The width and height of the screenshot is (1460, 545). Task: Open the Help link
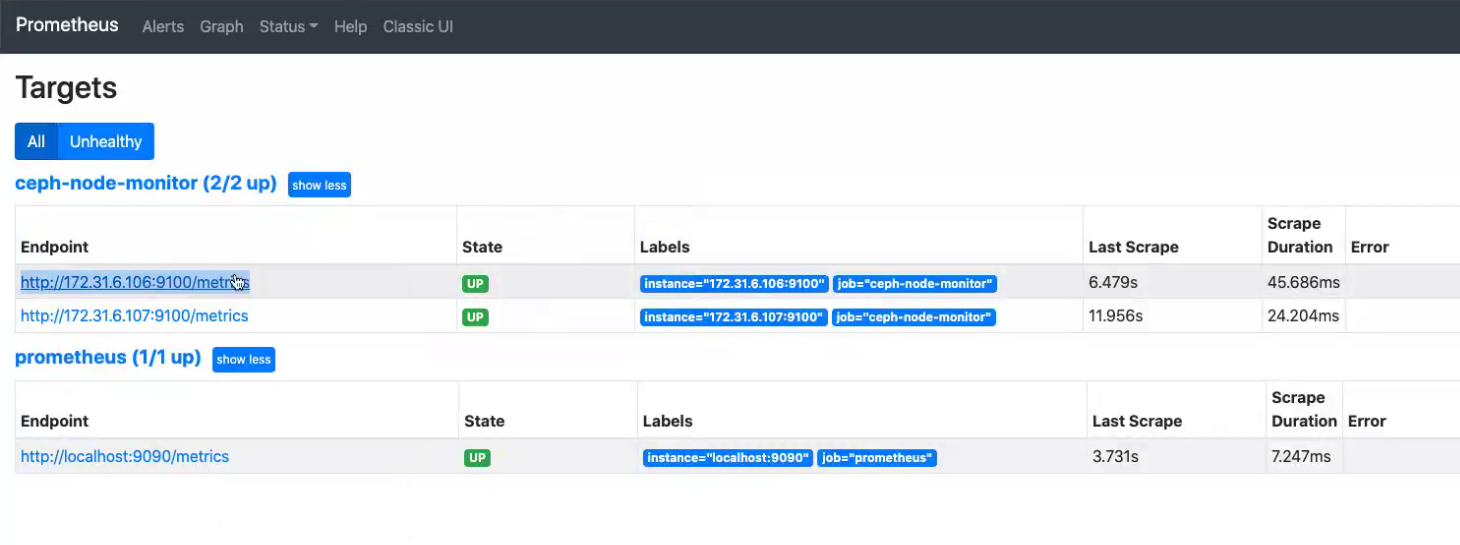pos(350,26)
